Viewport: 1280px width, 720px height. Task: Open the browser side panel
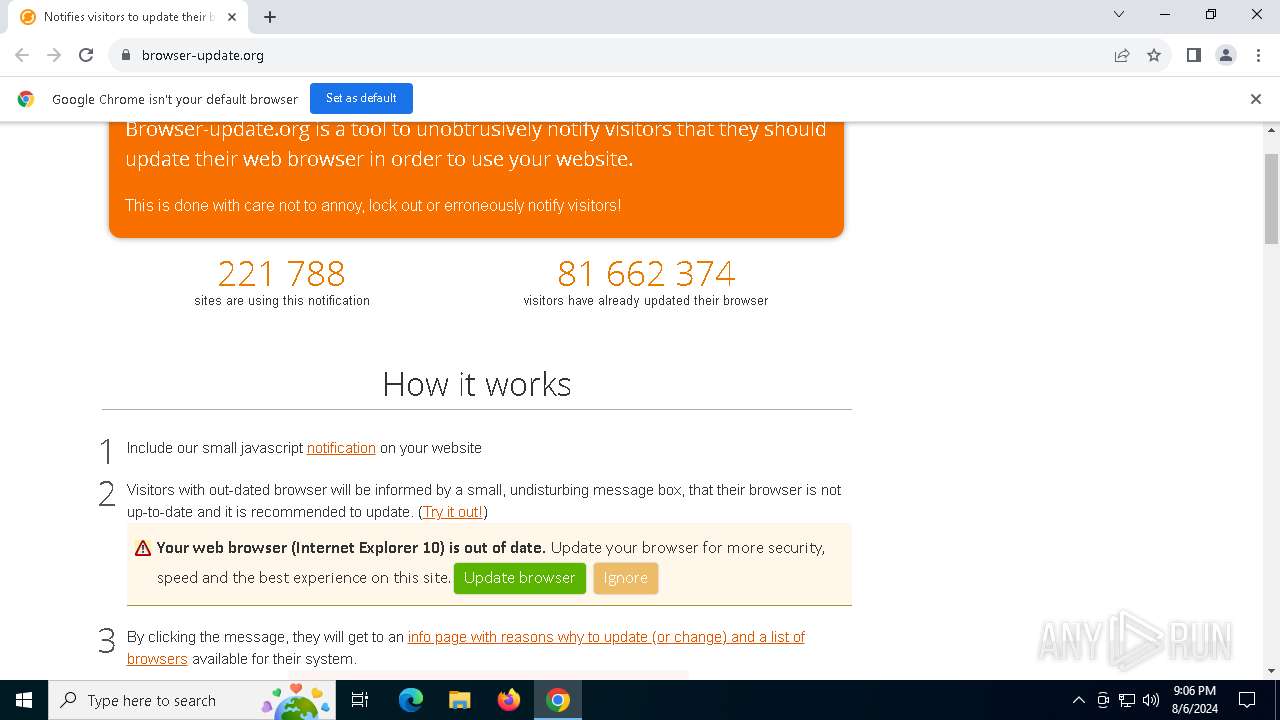tap(1193, 55)
